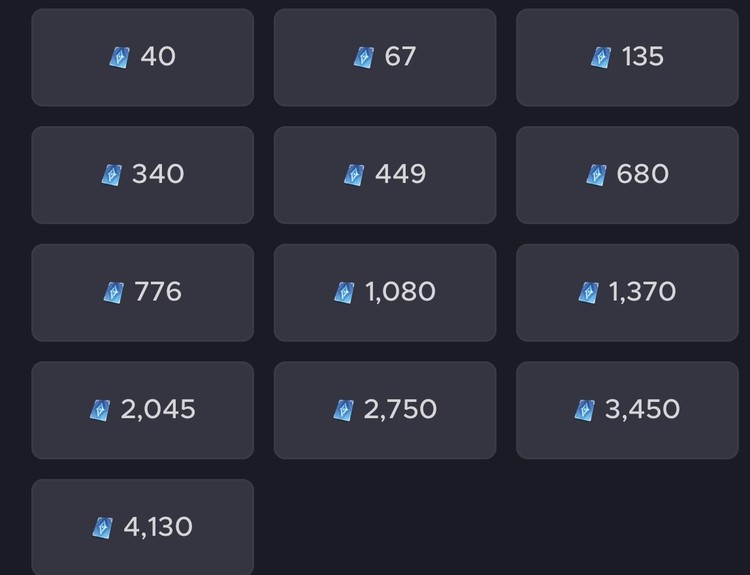
Task: Click the ticket icon next to 776
Action: tap(114, 292)
